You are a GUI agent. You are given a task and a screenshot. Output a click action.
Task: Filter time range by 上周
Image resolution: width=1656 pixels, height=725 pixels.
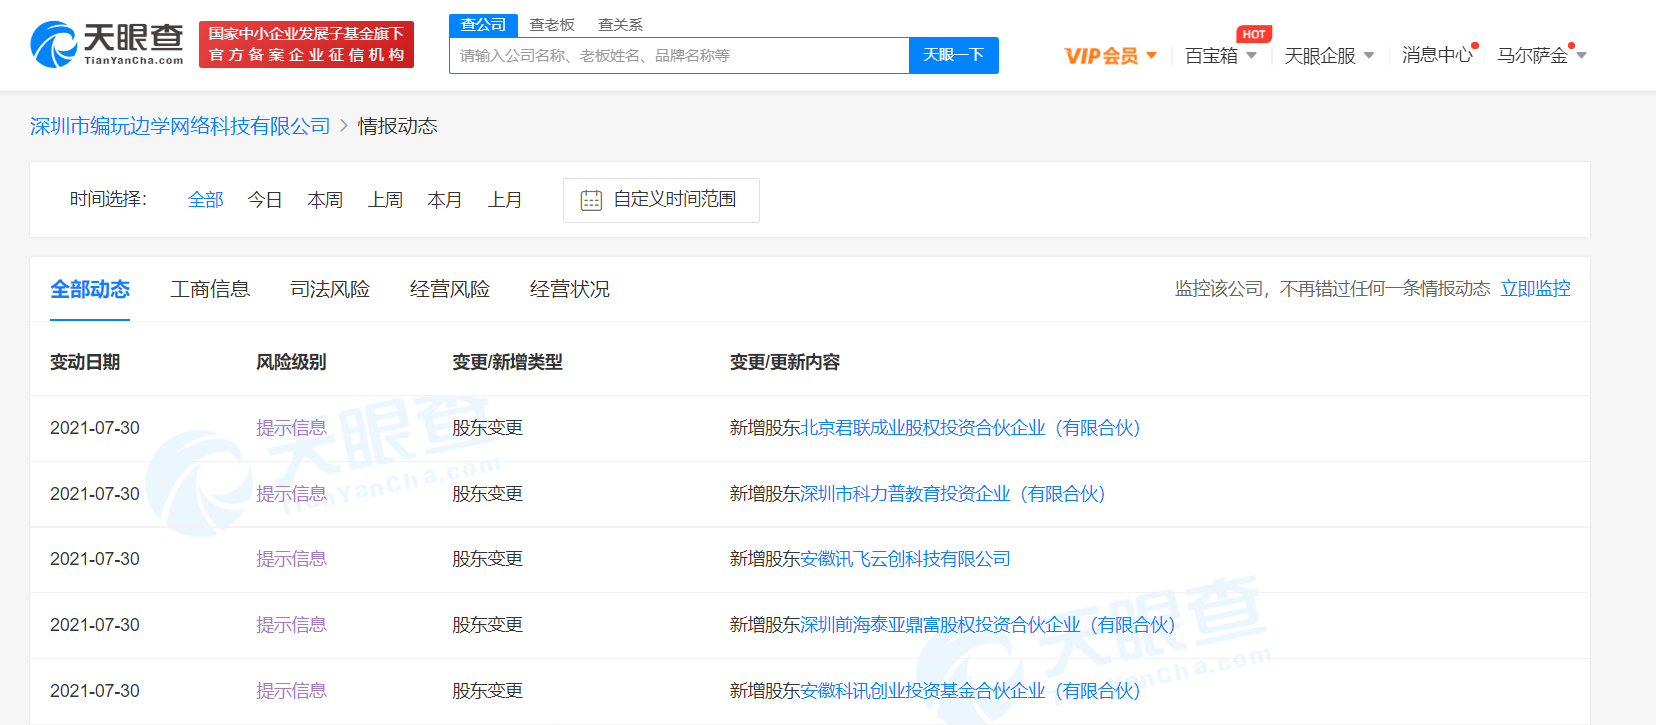(x=385, y=200)
